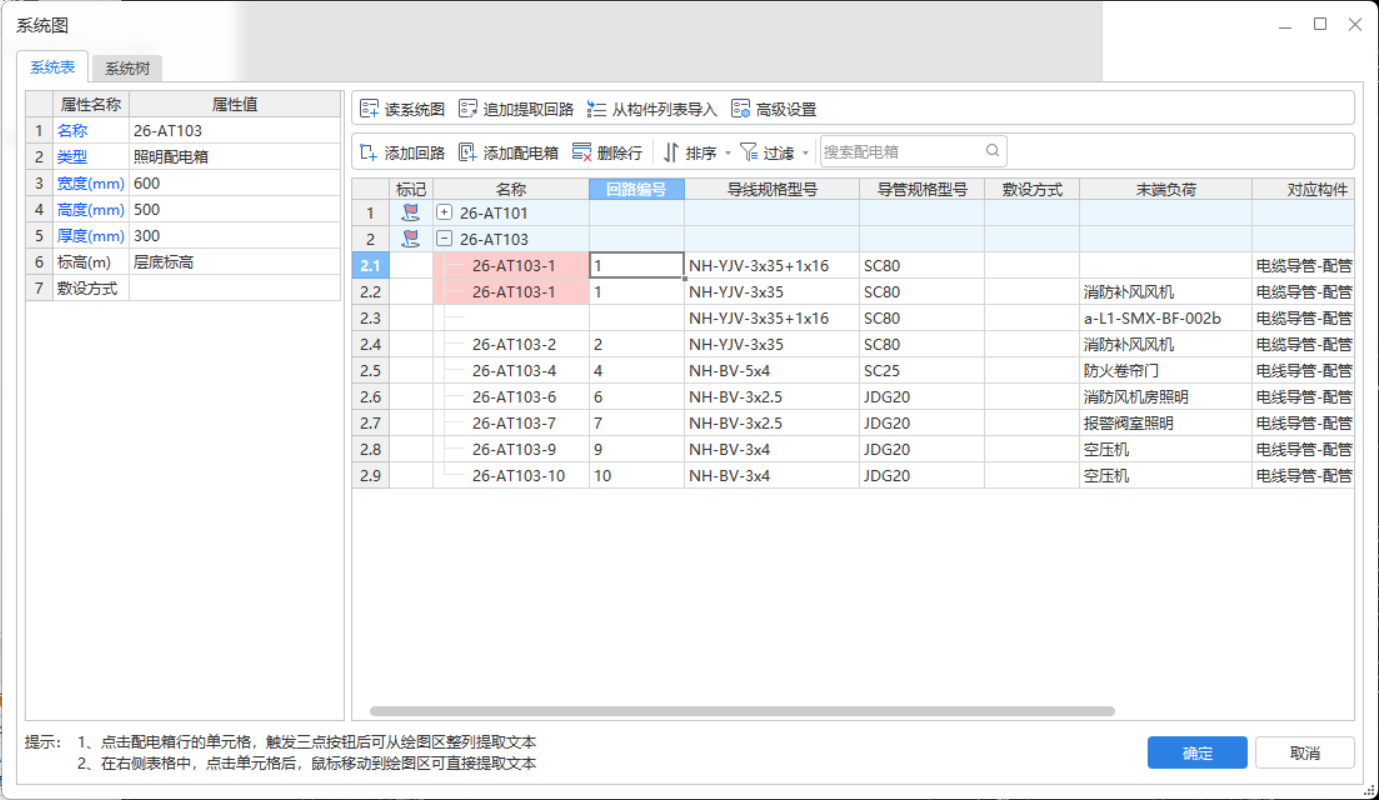Click 追加提取回路 in the toolbar

point(516,109)
